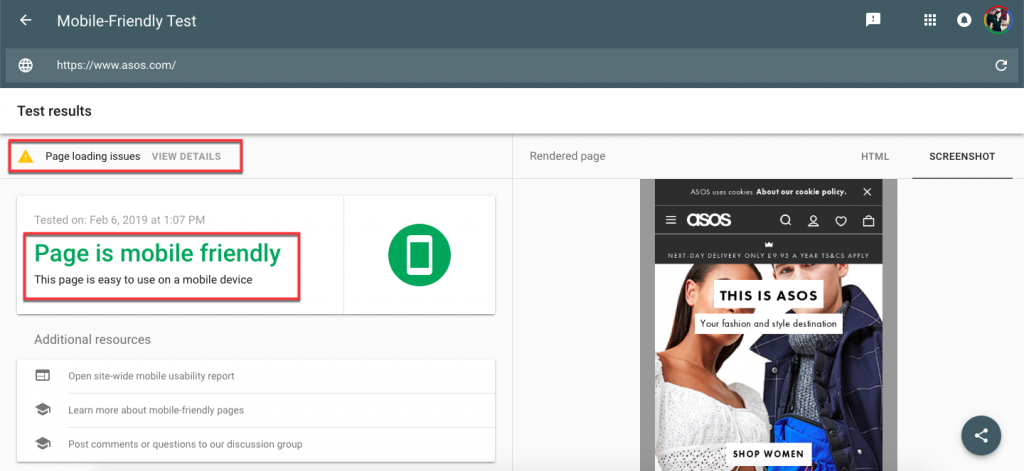Re-run the test with refresh icon
1024x471 pixels.
[1000, 65]
